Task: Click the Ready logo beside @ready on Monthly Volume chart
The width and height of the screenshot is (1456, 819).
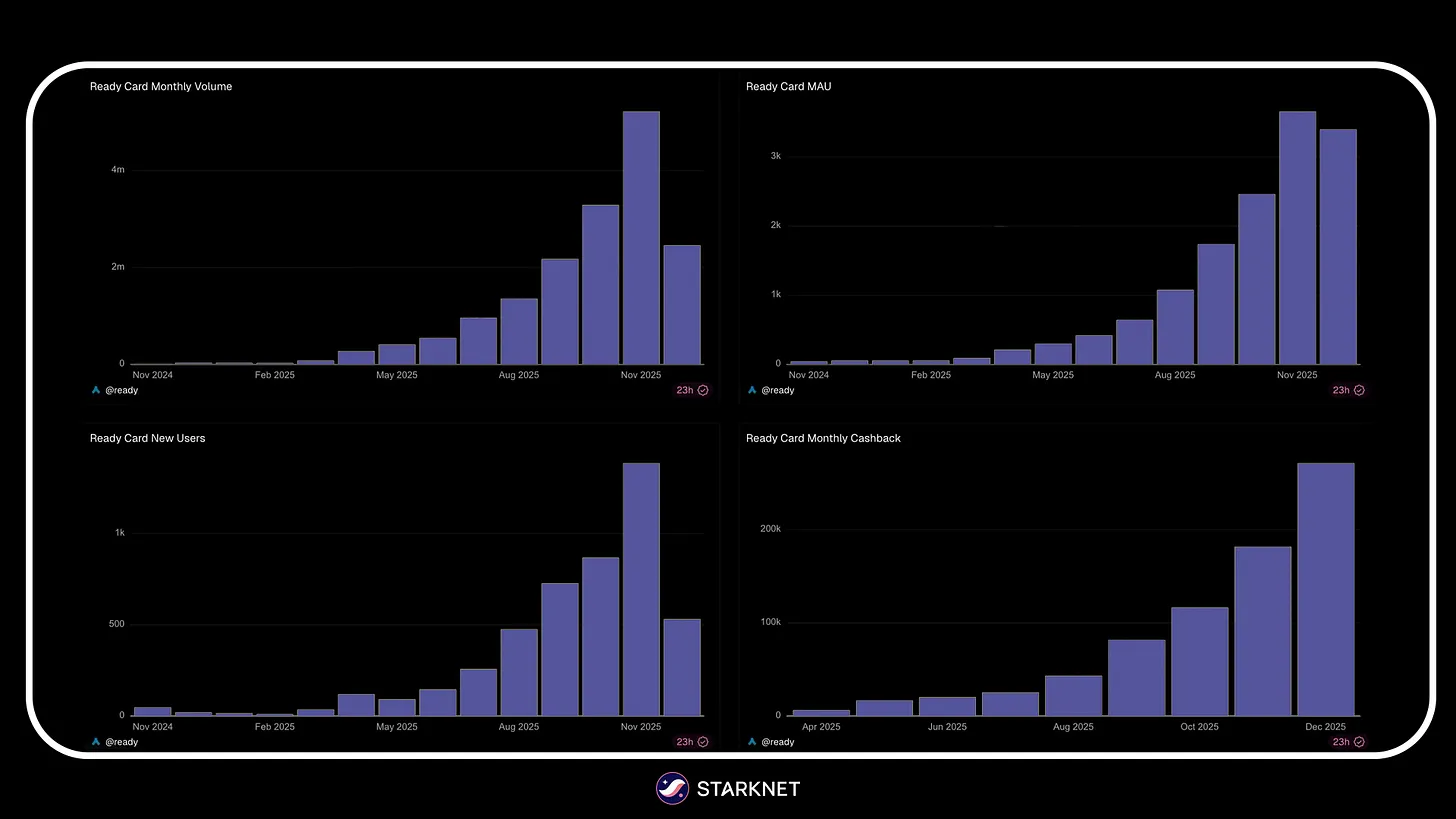Action: (95, 390)
